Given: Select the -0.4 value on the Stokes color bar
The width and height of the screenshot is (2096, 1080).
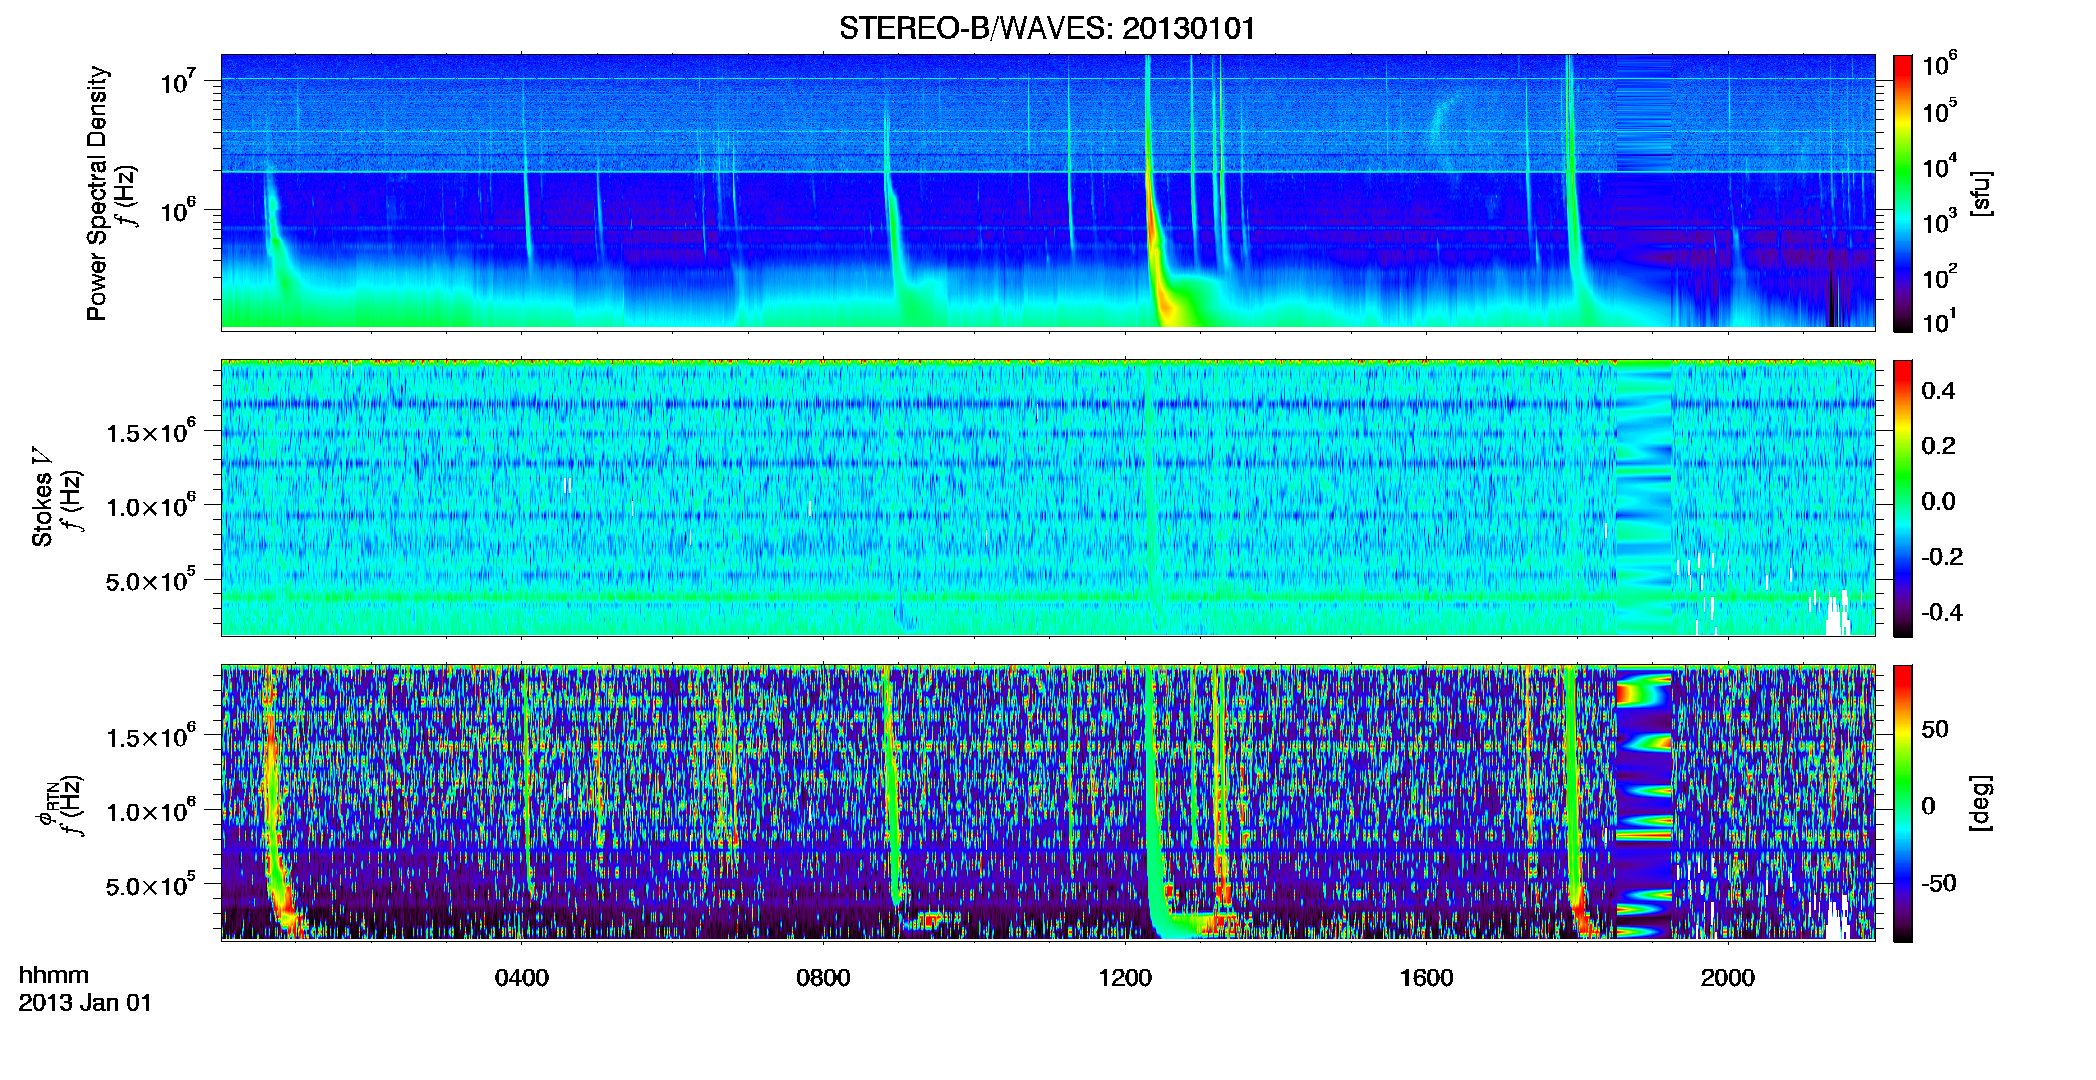Looking at the screenshot, I should pos(1941,612).
